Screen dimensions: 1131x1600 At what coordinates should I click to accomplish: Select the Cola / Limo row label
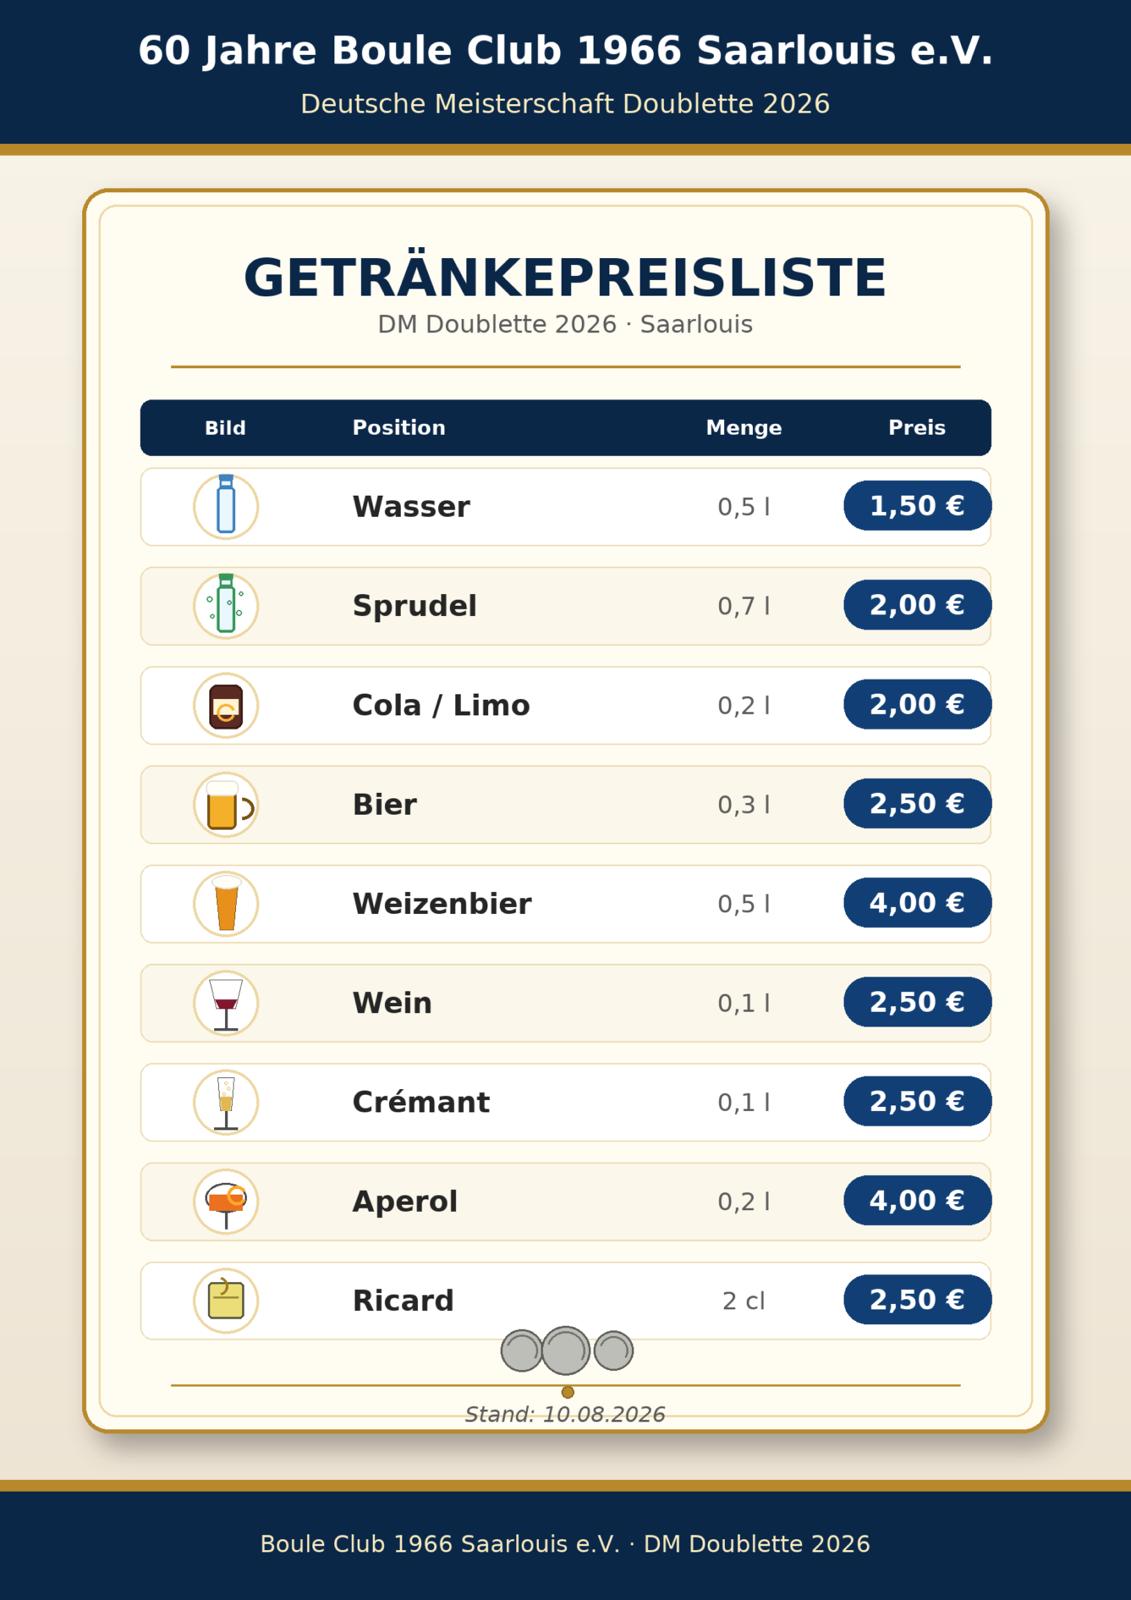pos(441,705)
